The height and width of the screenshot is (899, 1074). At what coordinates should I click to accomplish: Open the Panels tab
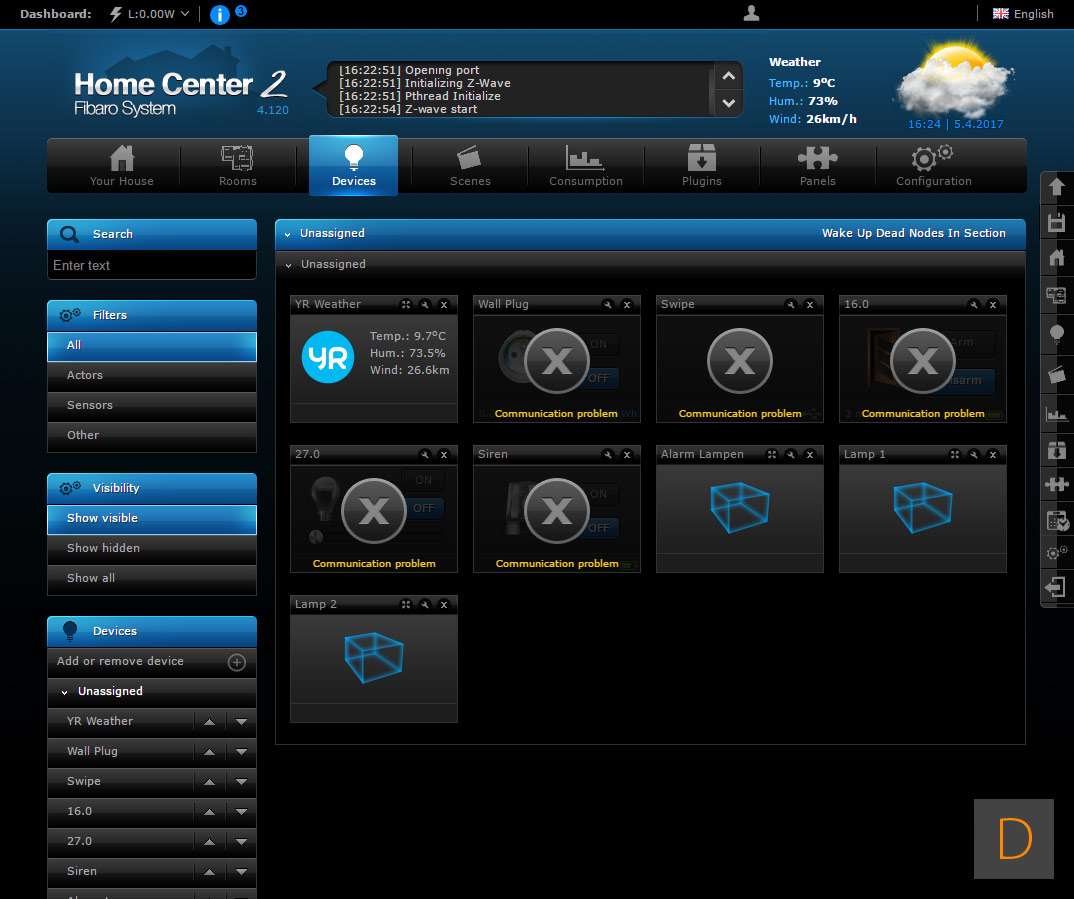[817, 166]
